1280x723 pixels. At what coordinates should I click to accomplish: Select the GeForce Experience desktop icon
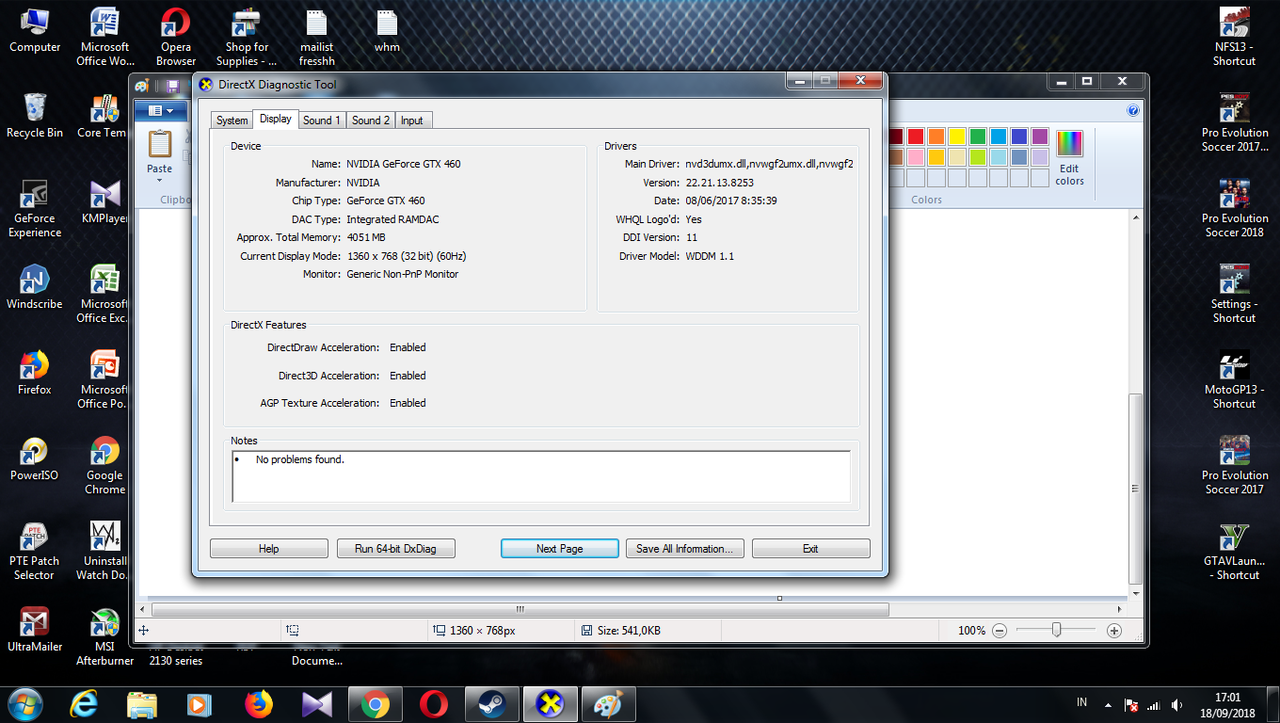point(34,208)
